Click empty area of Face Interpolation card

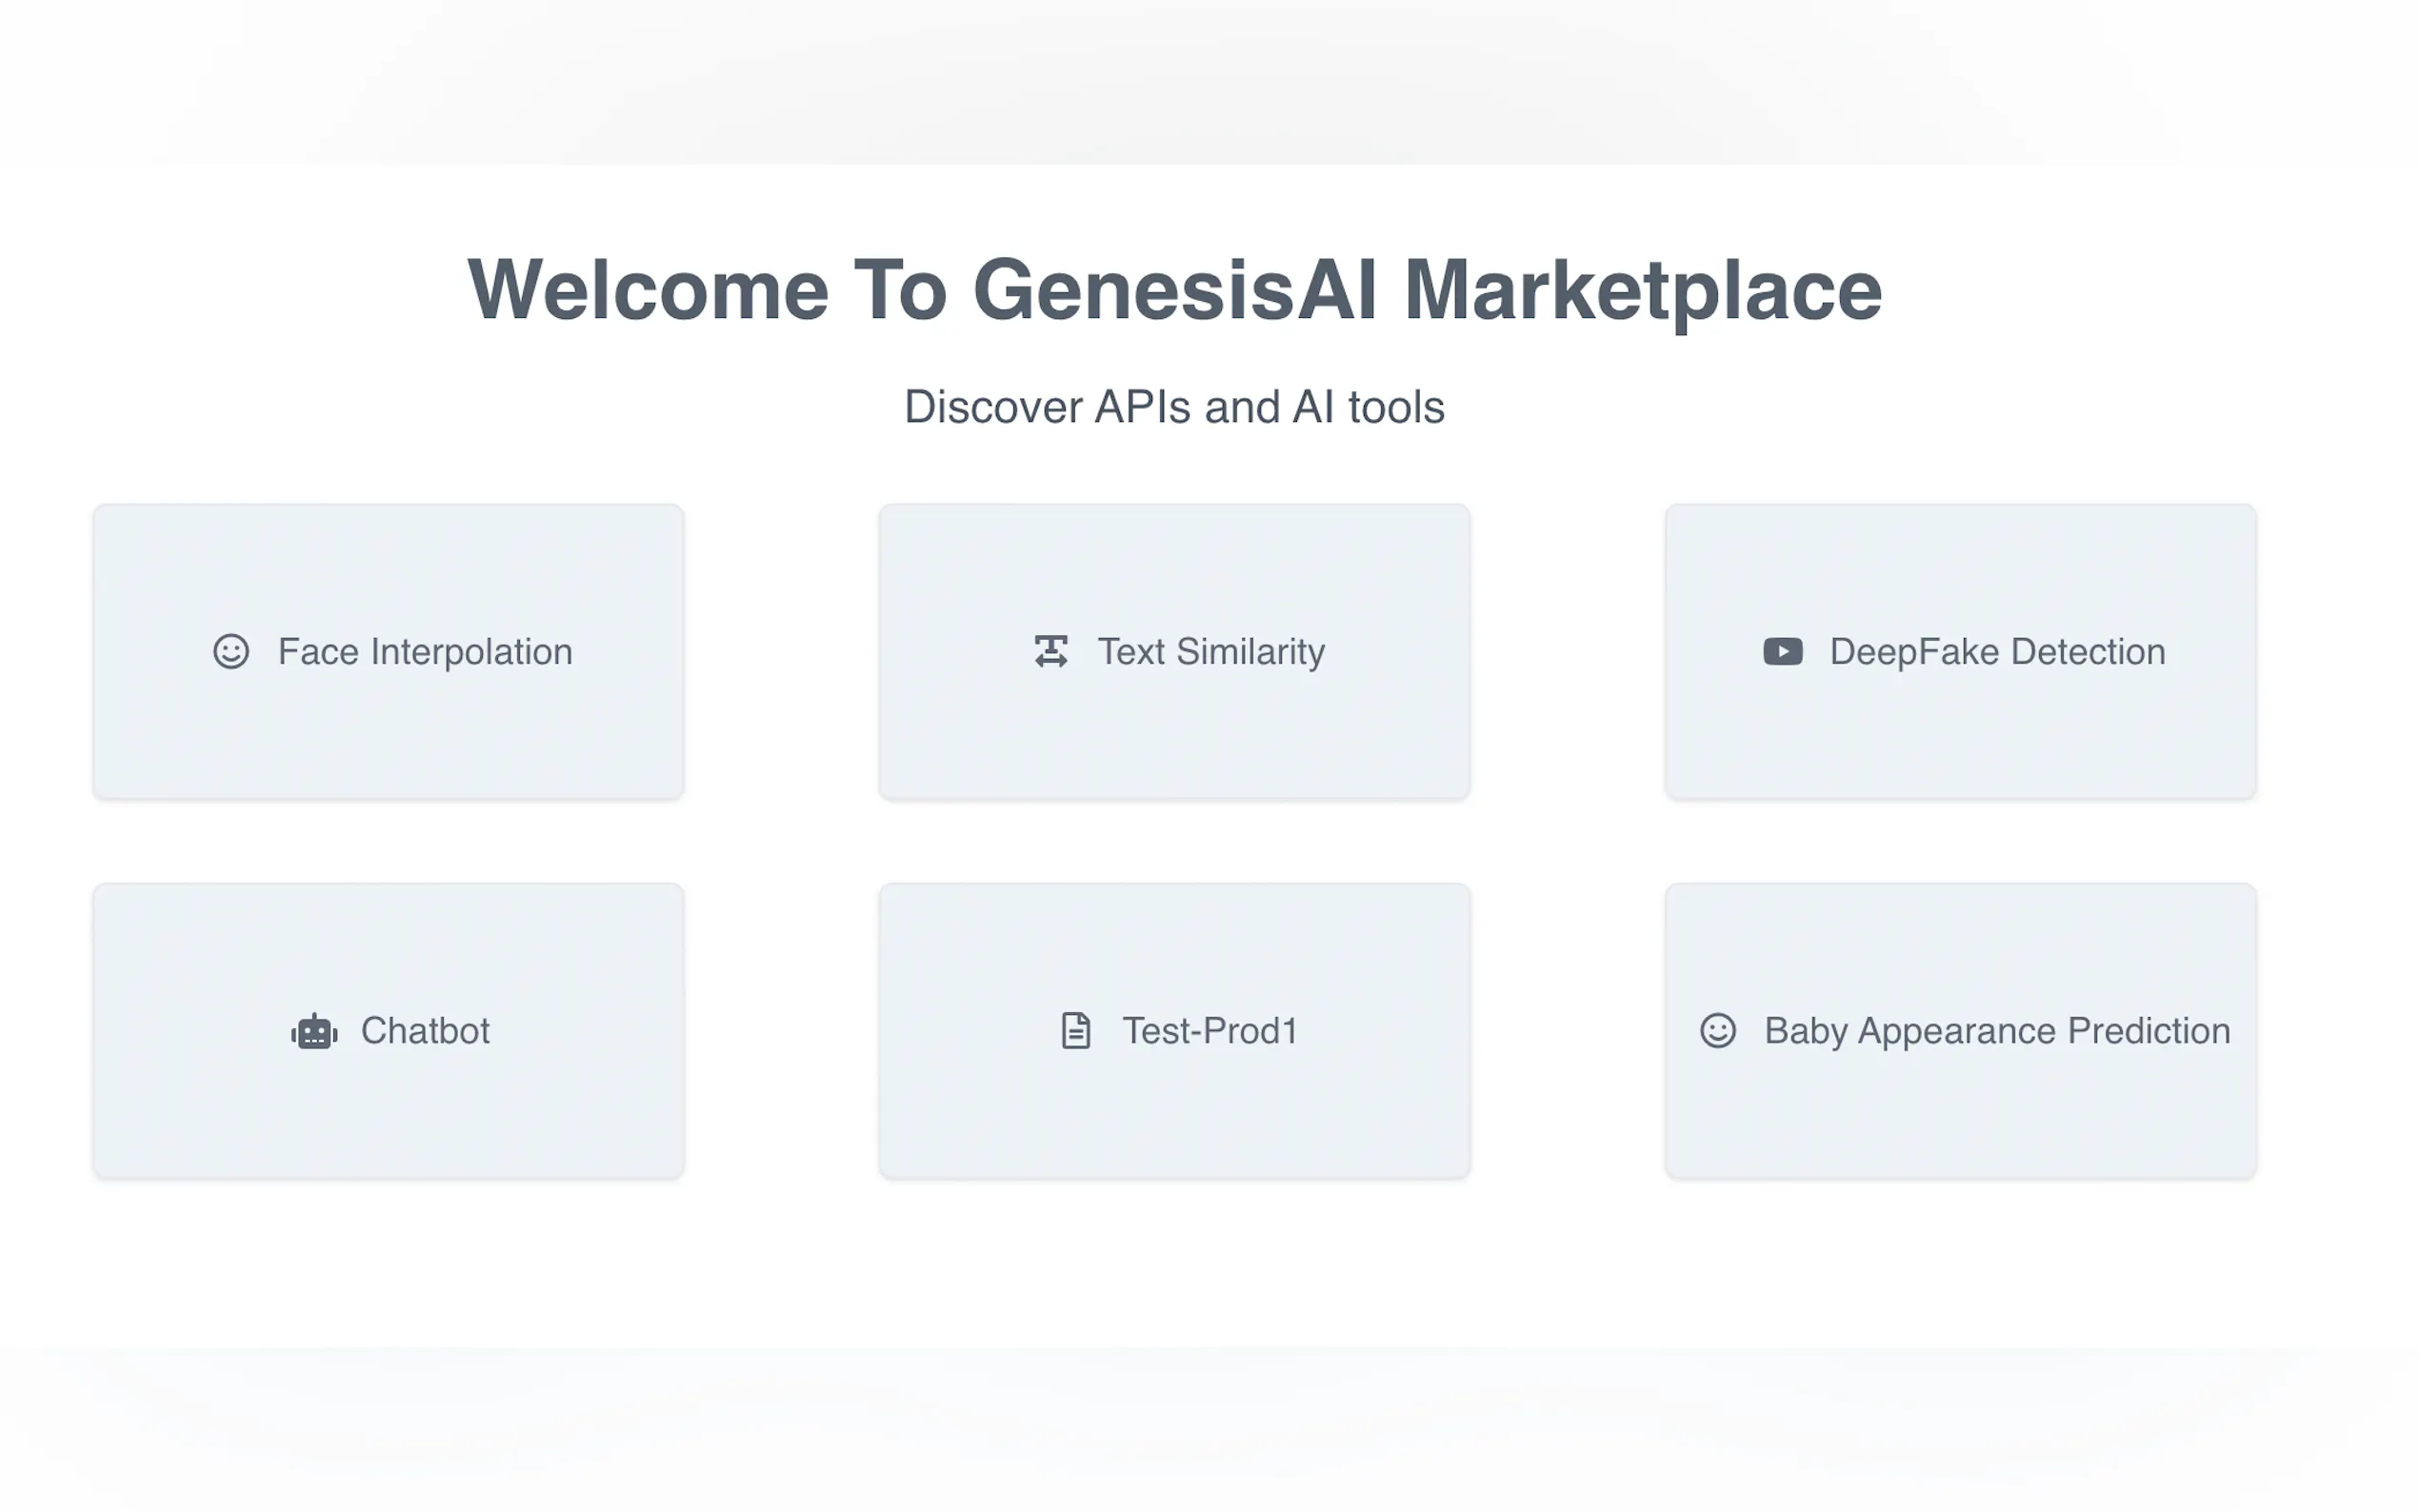(x=388, y=740)
